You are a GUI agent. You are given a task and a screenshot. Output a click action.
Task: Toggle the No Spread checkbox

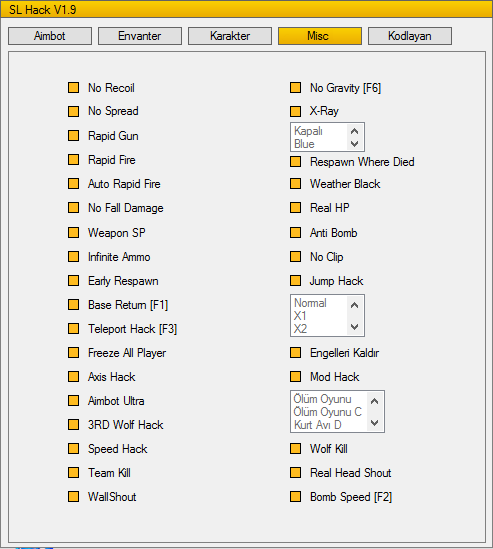(73, 111)
